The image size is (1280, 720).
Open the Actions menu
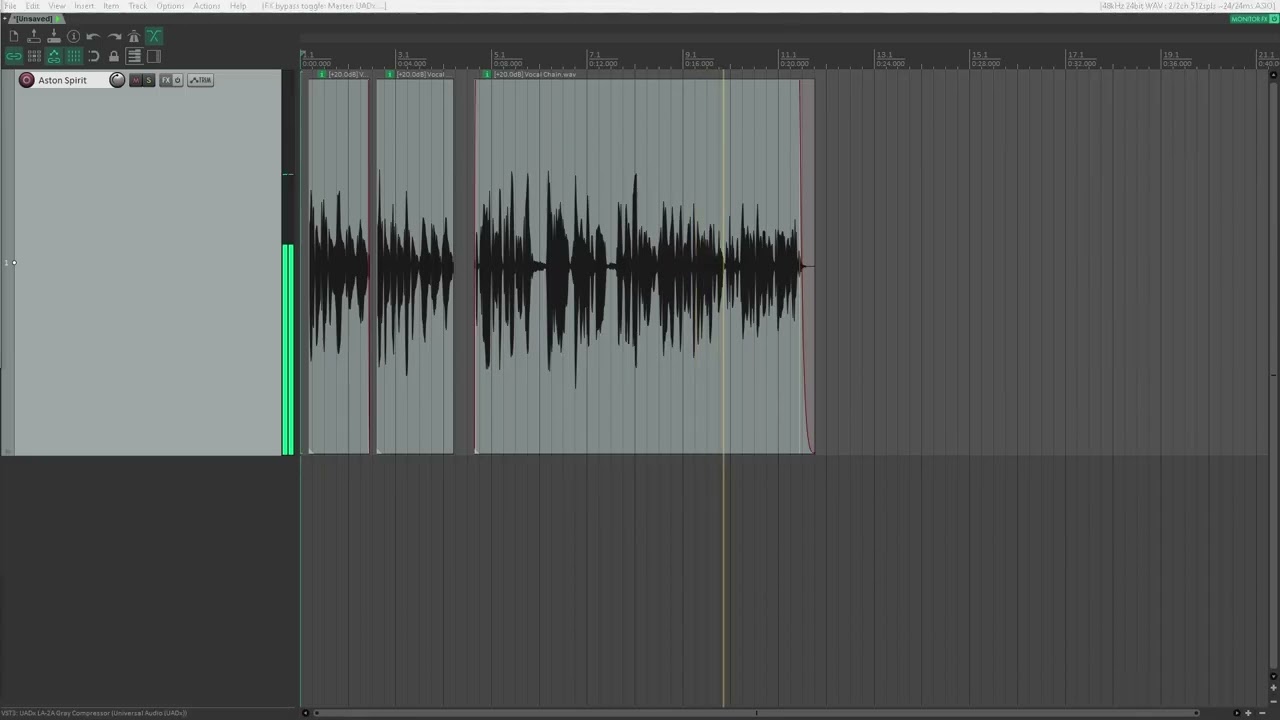(207, 6)
